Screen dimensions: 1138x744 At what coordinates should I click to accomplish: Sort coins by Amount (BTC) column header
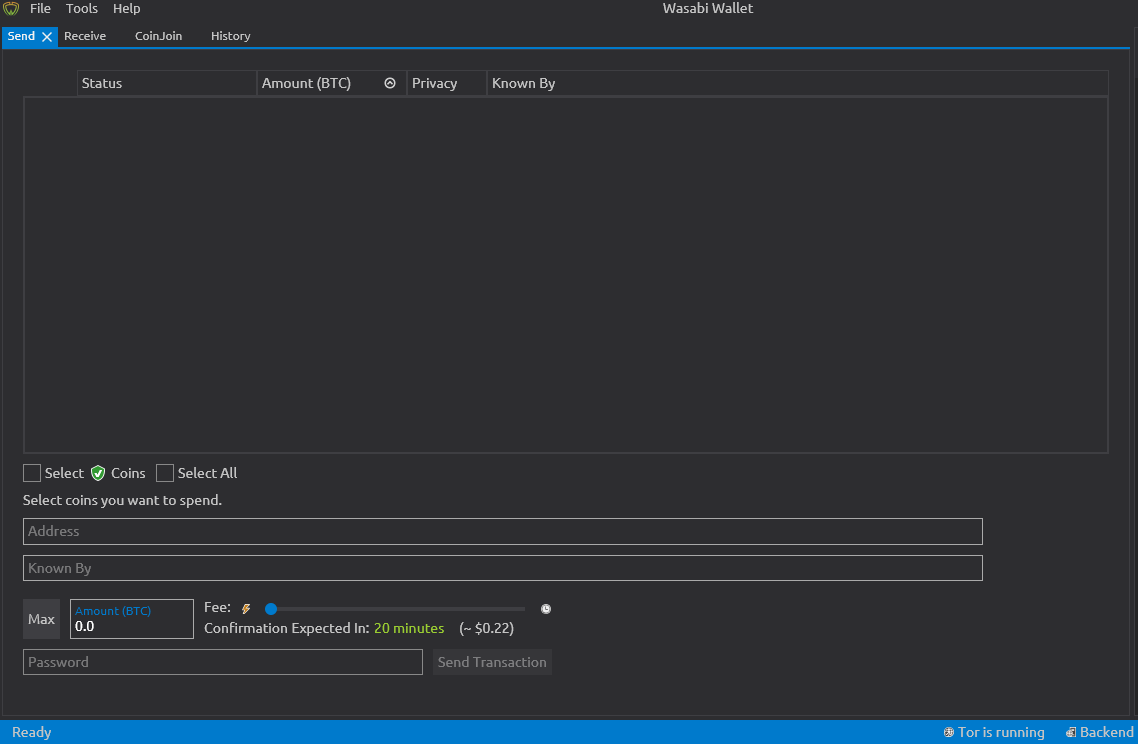tap(332, 83)
